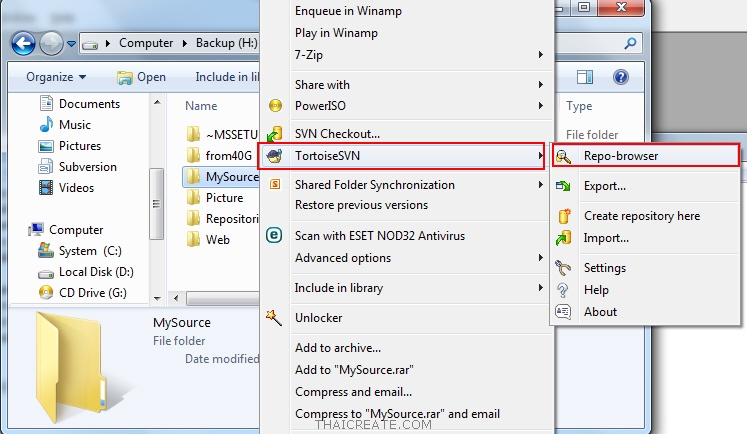This screenshot has height=434, width=747.
Task: Click the Explorer Back arrow button
Action: [23, 44]
